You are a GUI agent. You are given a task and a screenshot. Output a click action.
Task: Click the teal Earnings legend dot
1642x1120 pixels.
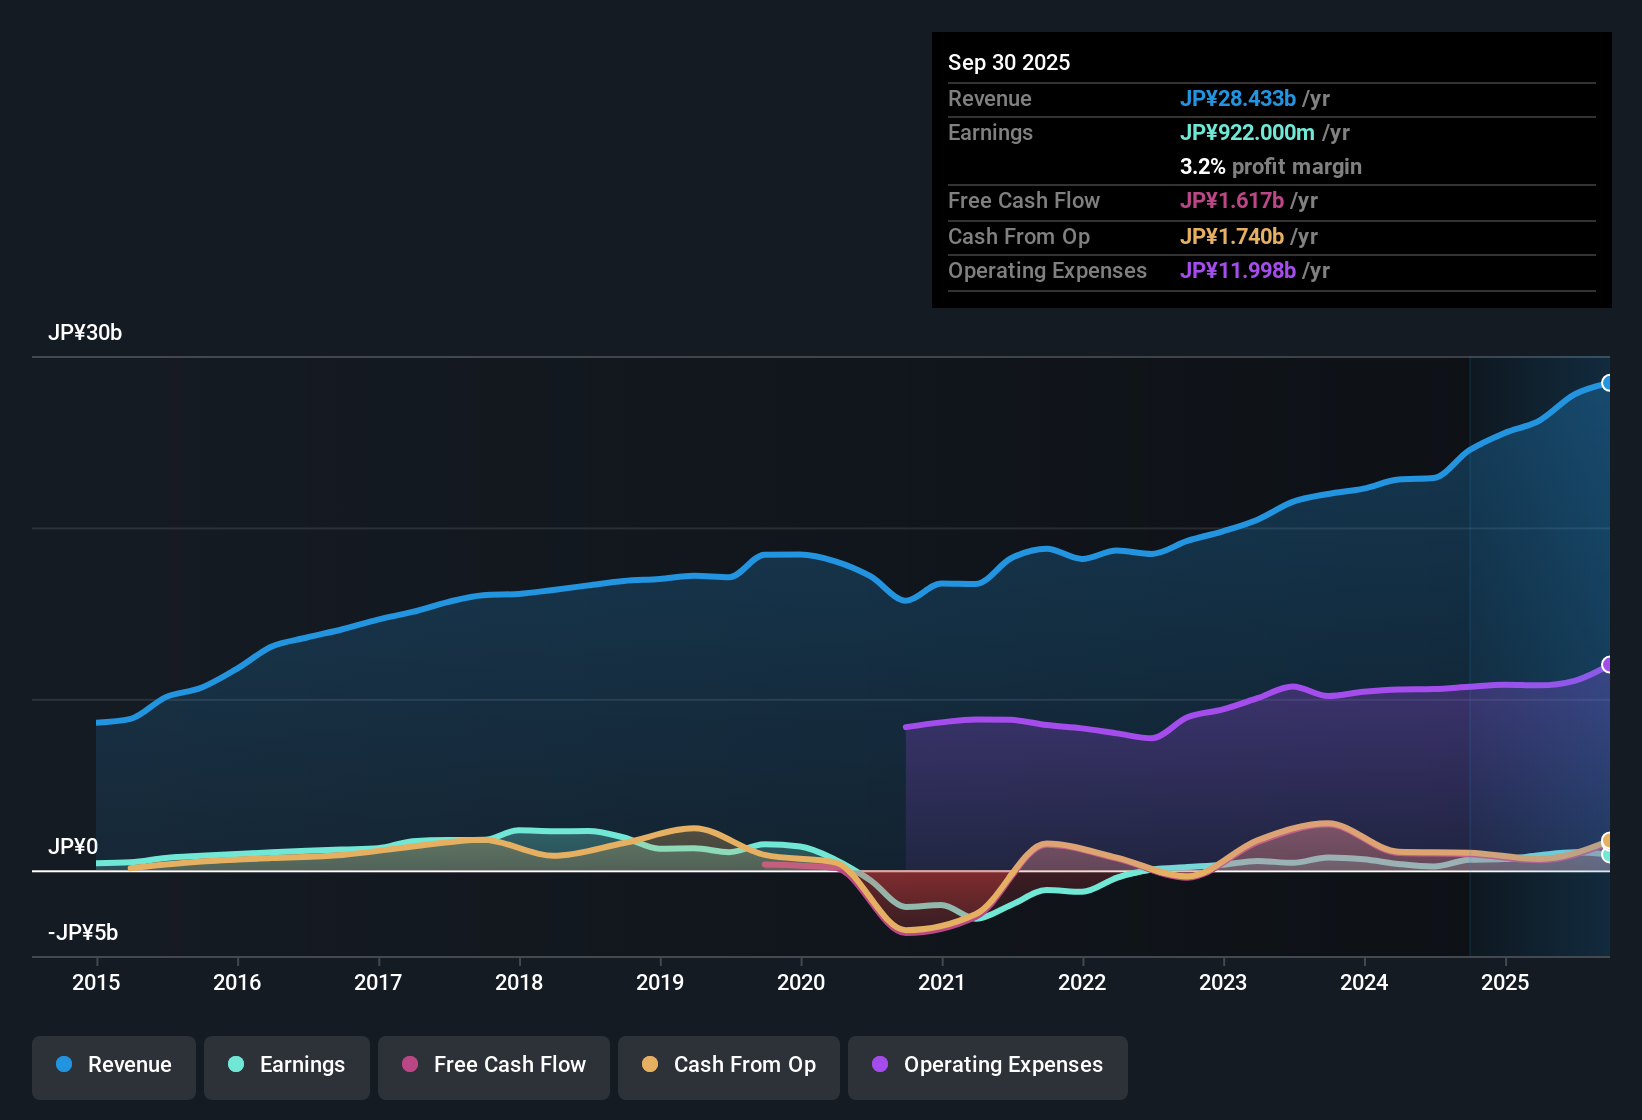pyautogui.click(x=236, y=1065)
